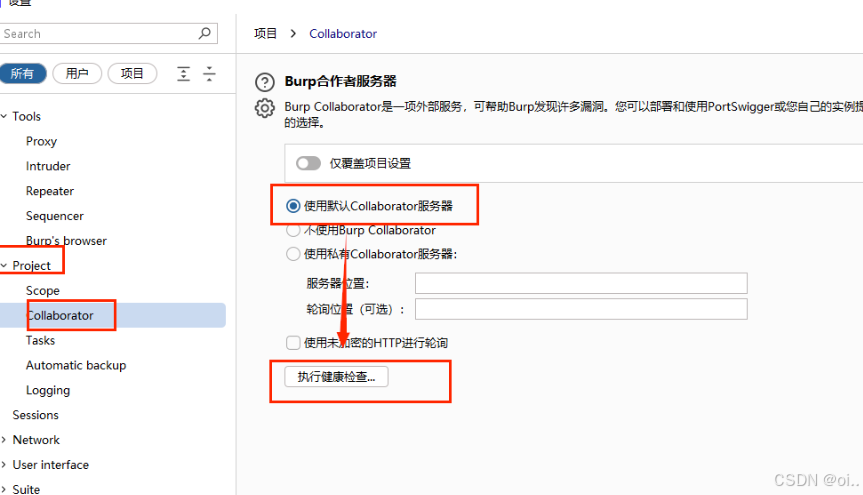Click the 服务器位置 input field
Viewport: 863px width, 495px height.
pos(581,283)
